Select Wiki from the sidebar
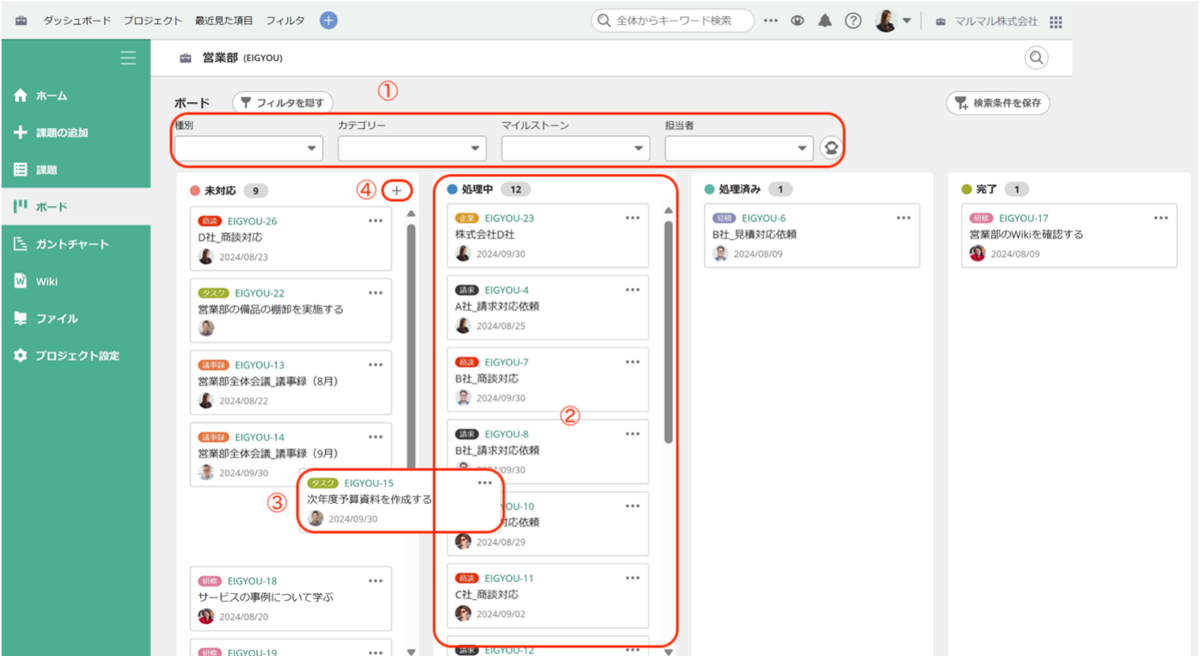Image resolution: width=1200 pixels, height=656 pixels. click(47, 281)
